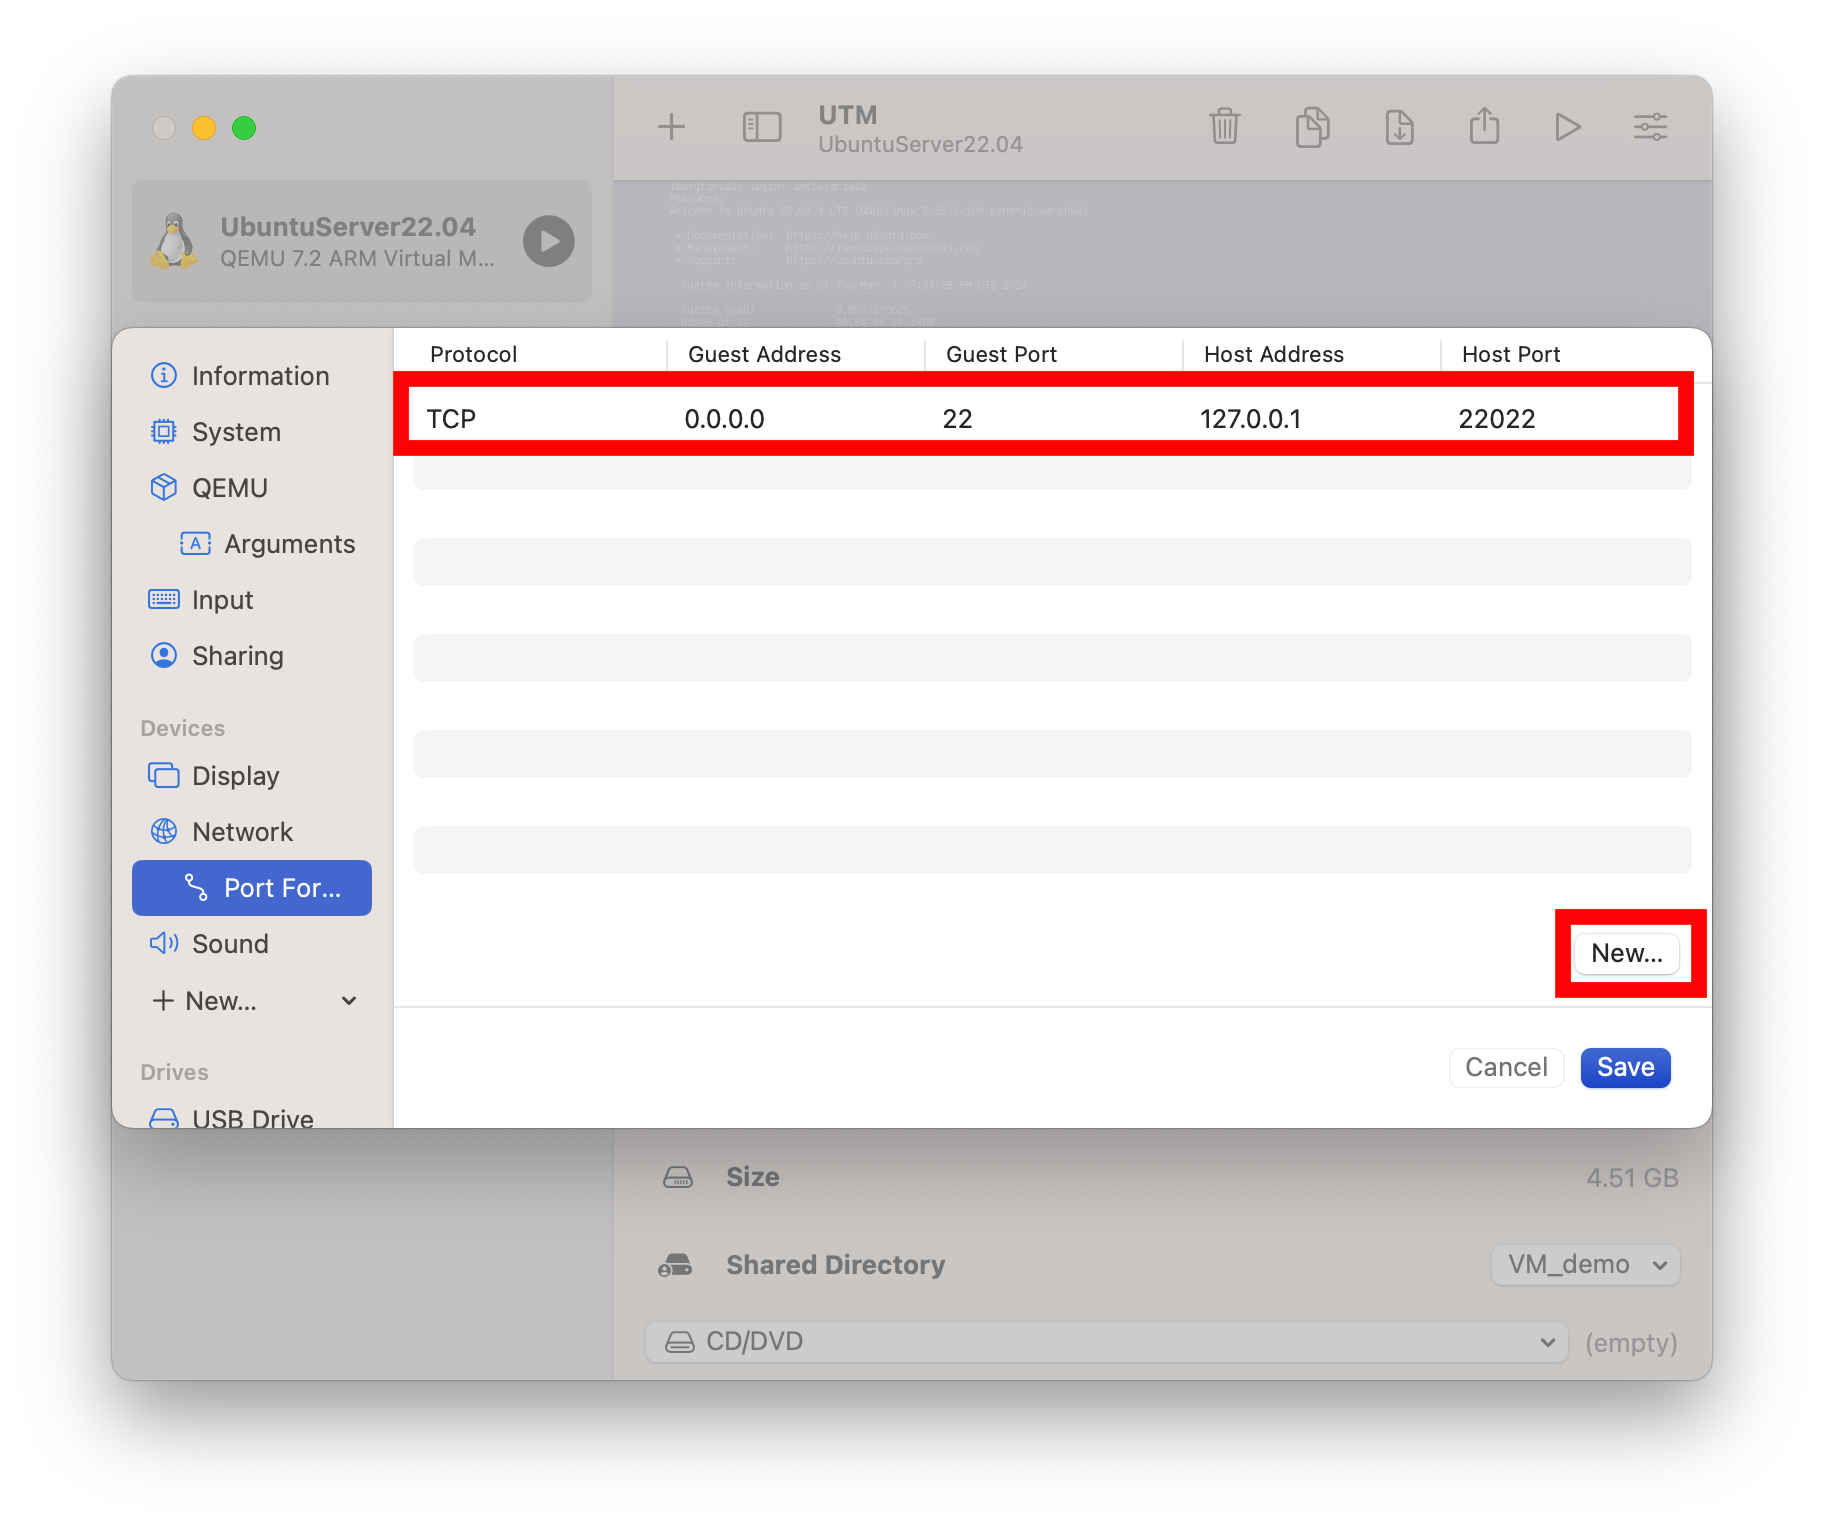This screenshot has width=1824, height=1528.
Task: Click the Port Forward route icon
Action: coord(196,887)
